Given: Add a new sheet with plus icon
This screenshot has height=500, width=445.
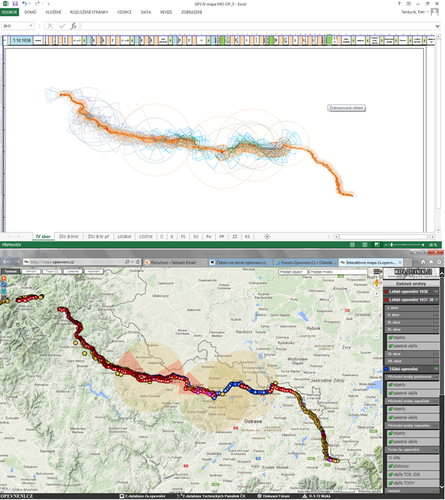Looking at the screenshot, I should point(267,237).
